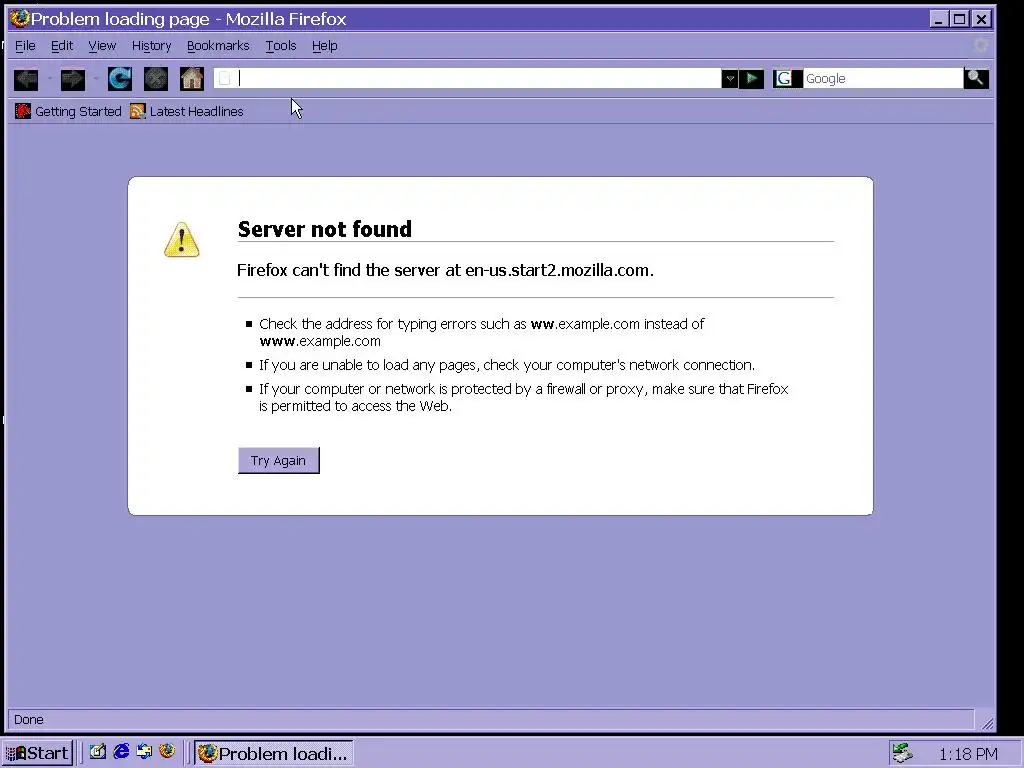Click into the Google search field
The image size is (1024, 768).
point(883,79)
